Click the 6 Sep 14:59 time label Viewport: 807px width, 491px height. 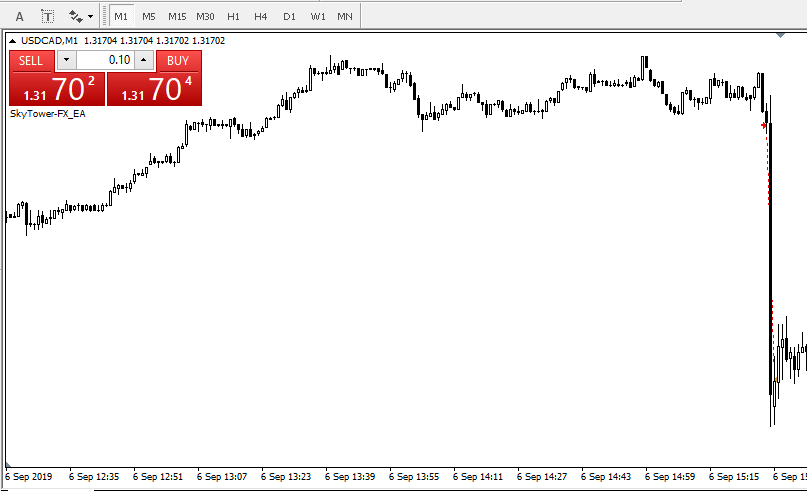(670, 477)
